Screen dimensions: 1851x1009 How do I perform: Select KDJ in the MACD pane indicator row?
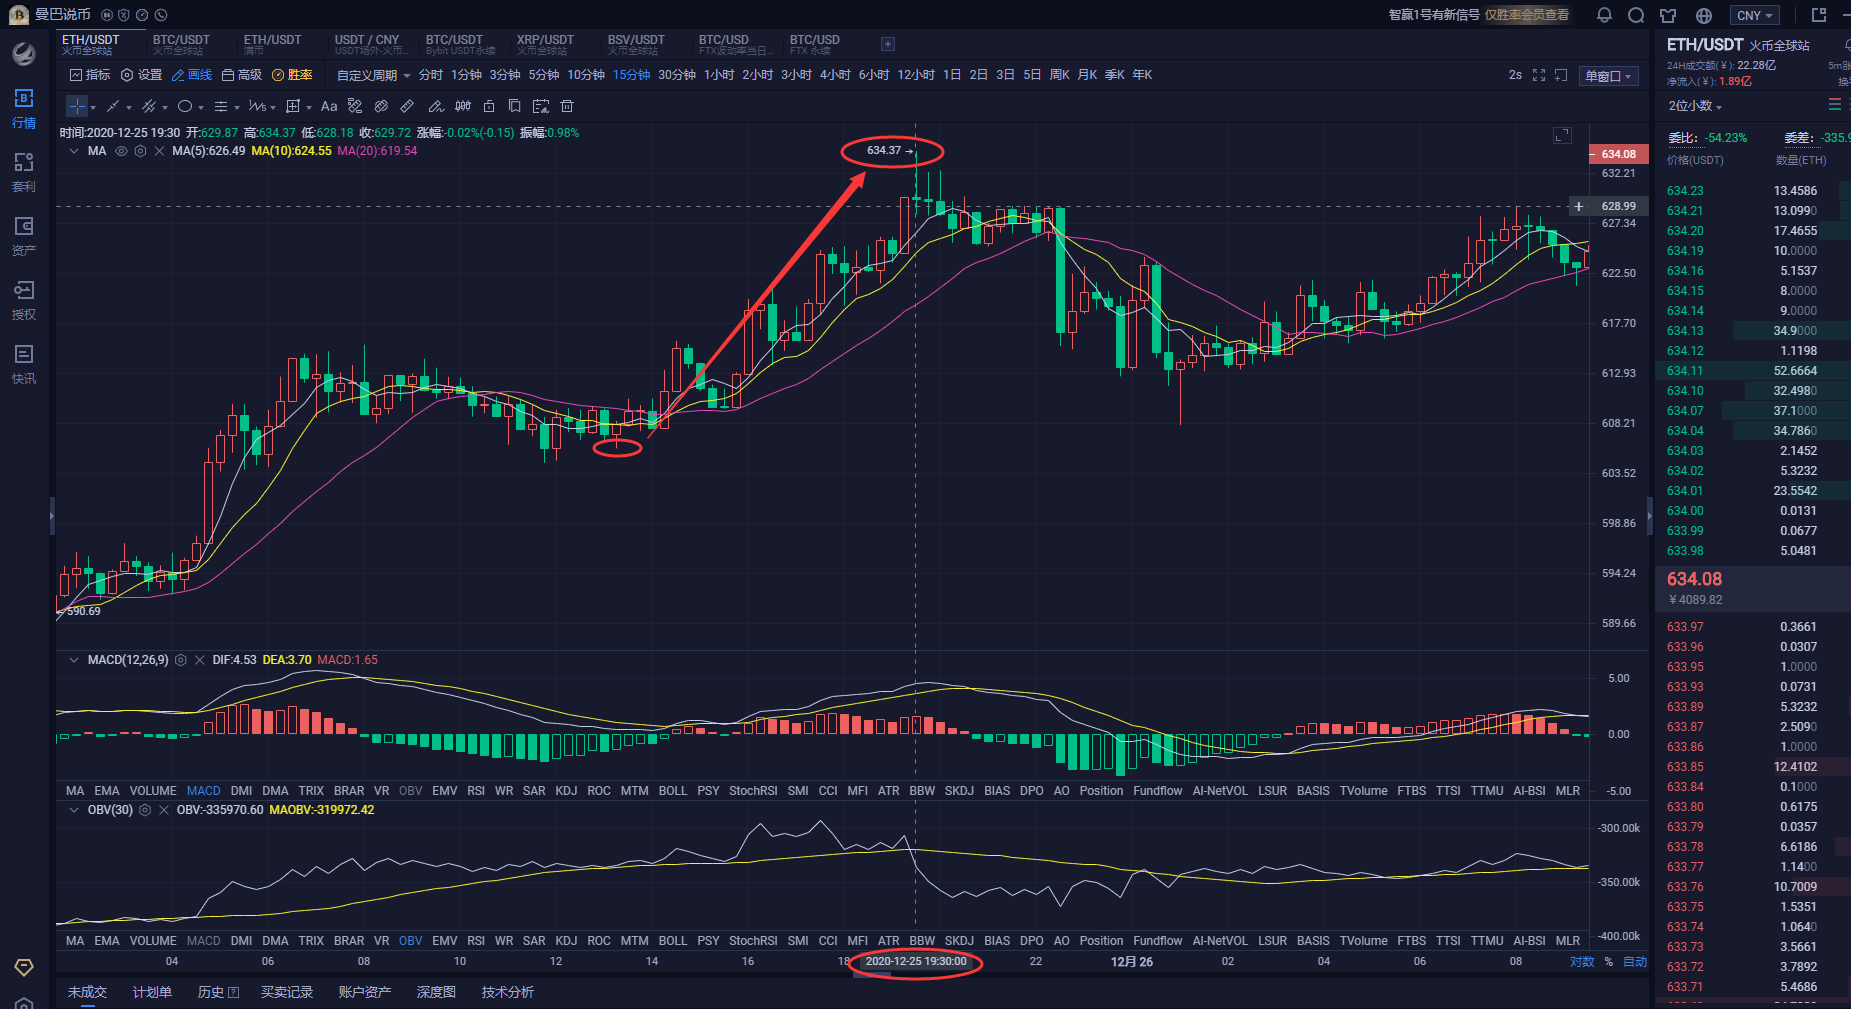point(566,791)
